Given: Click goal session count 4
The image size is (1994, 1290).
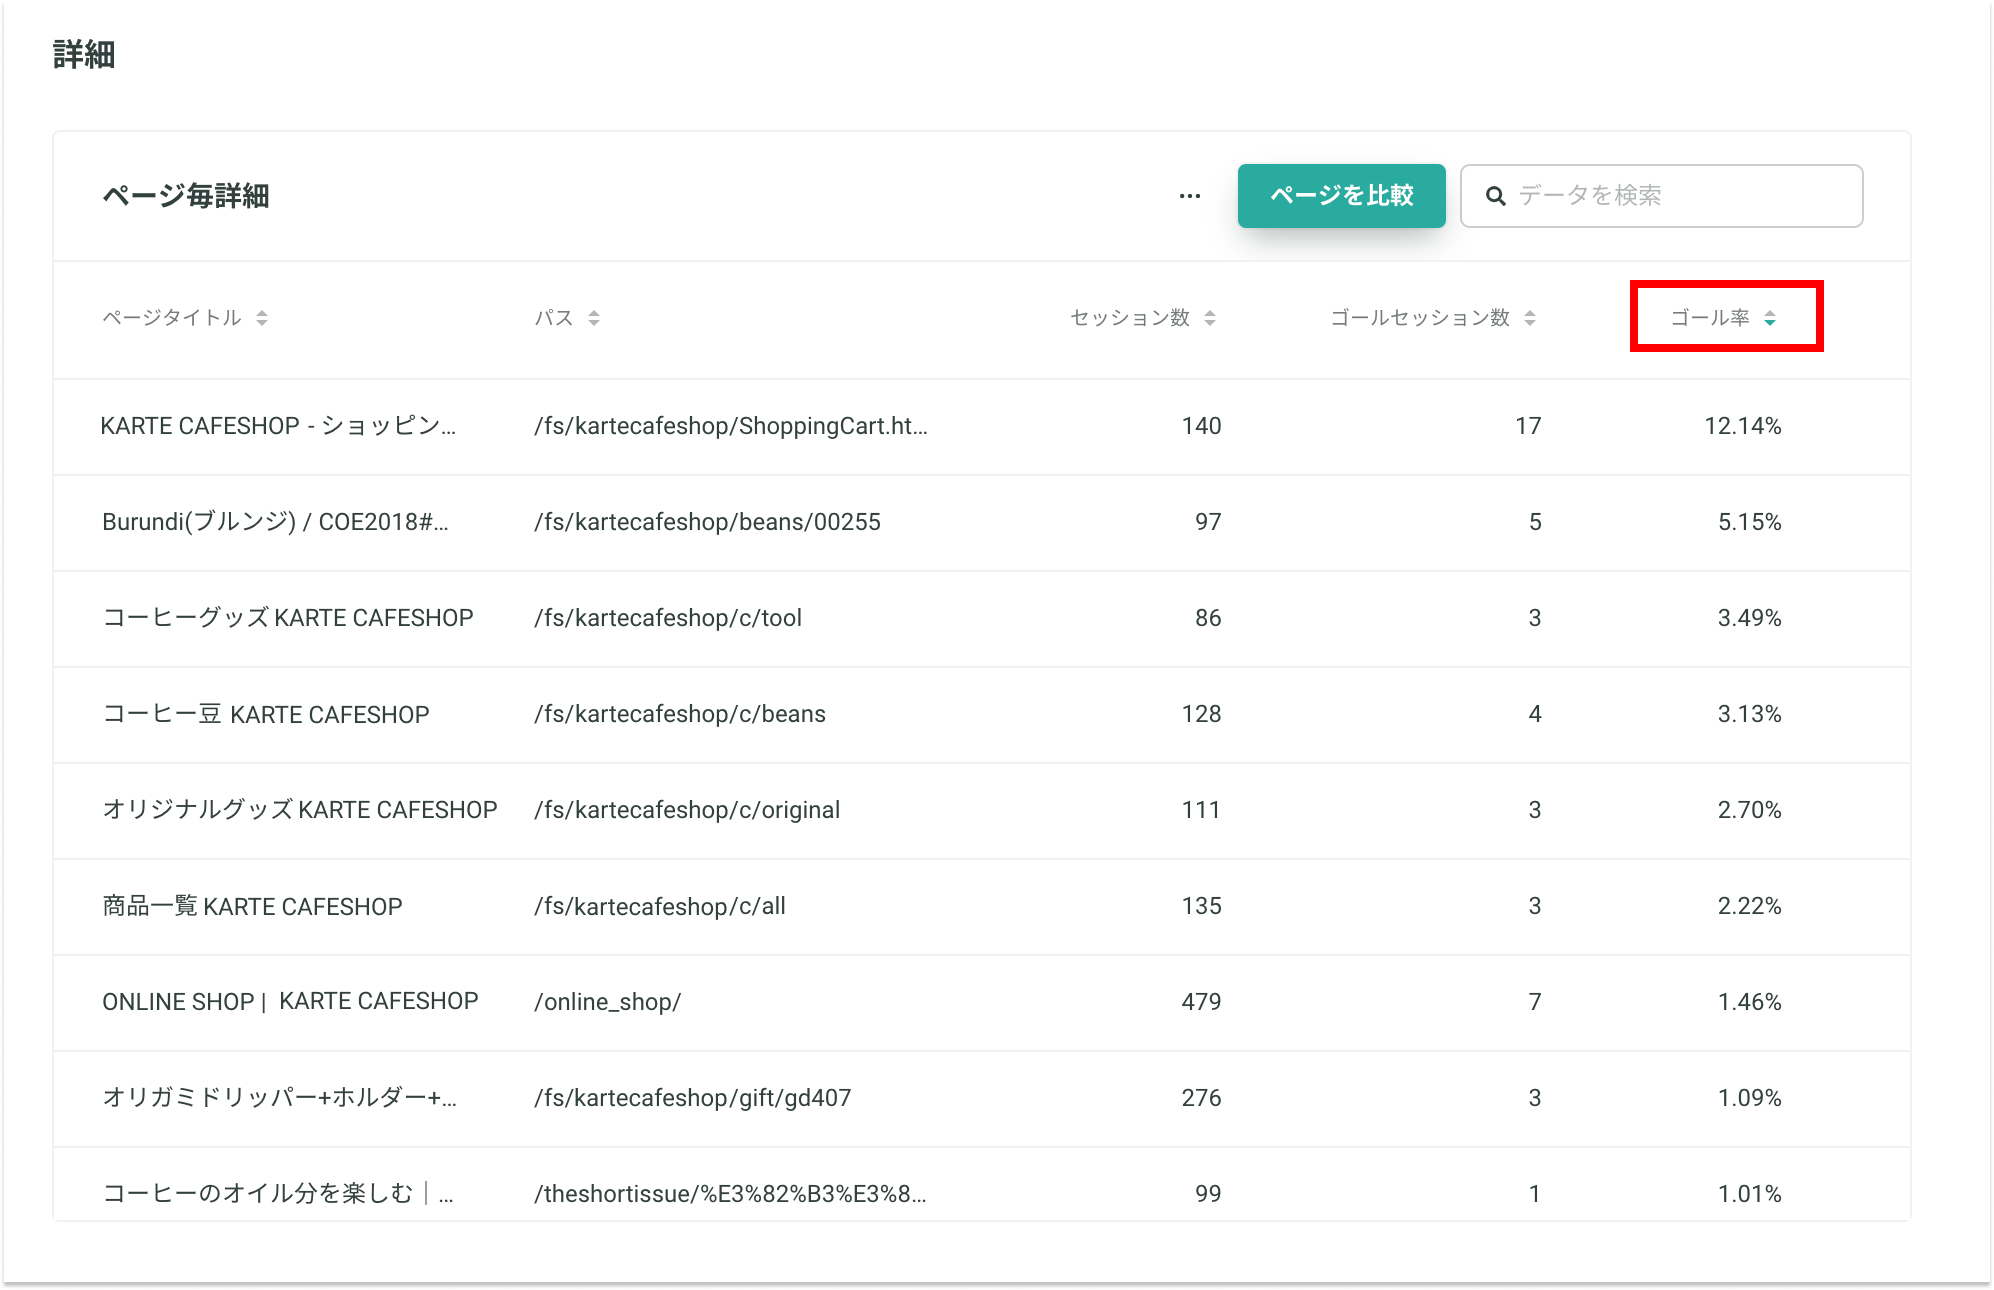Looking at the screenshot, I should (1535, 714).
